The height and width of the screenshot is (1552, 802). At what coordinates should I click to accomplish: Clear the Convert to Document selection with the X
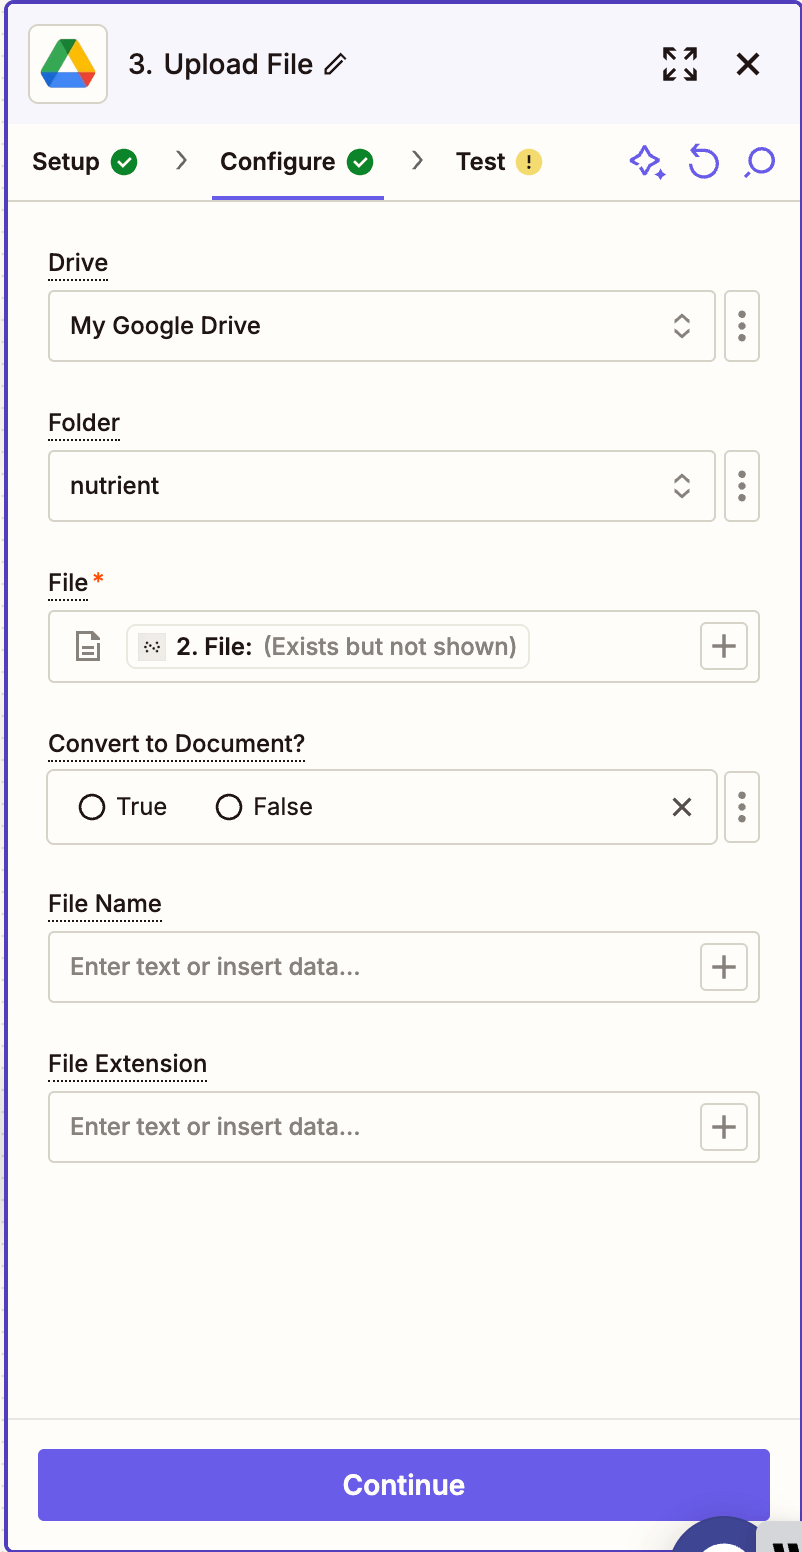[x=682, y=806]
